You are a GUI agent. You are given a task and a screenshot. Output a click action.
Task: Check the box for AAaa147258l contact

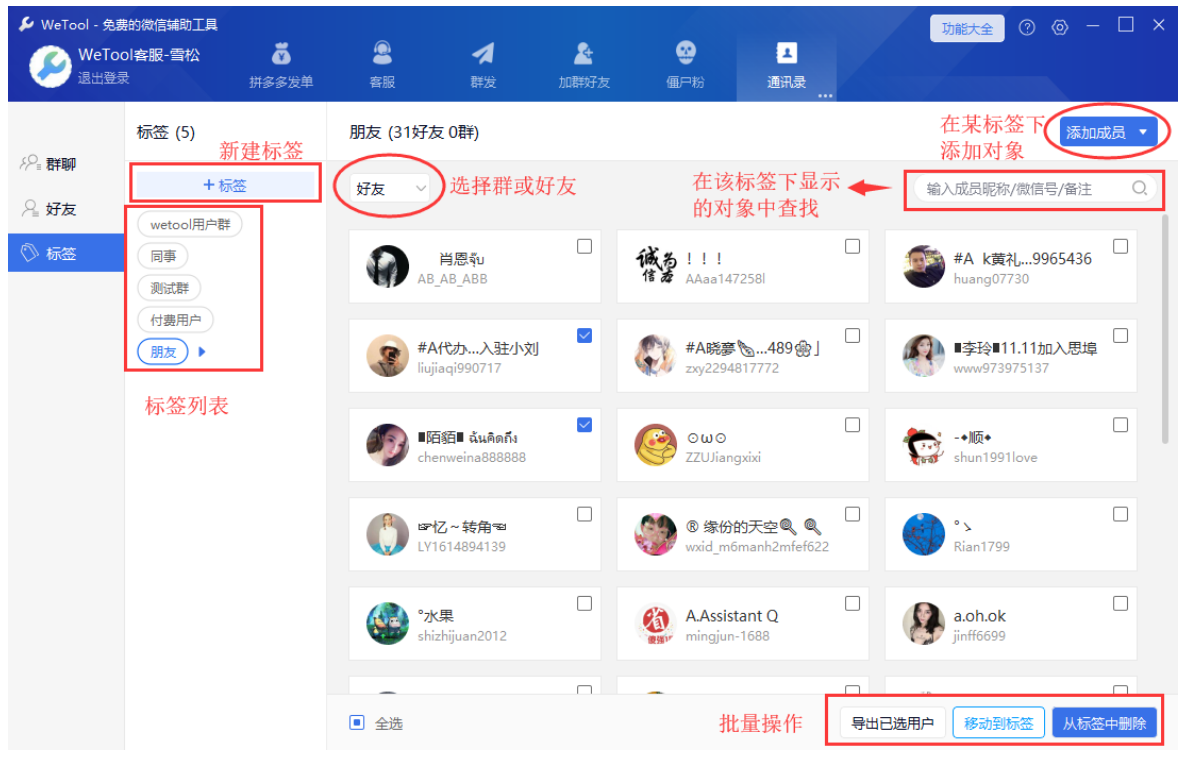[x=853, y=247]
